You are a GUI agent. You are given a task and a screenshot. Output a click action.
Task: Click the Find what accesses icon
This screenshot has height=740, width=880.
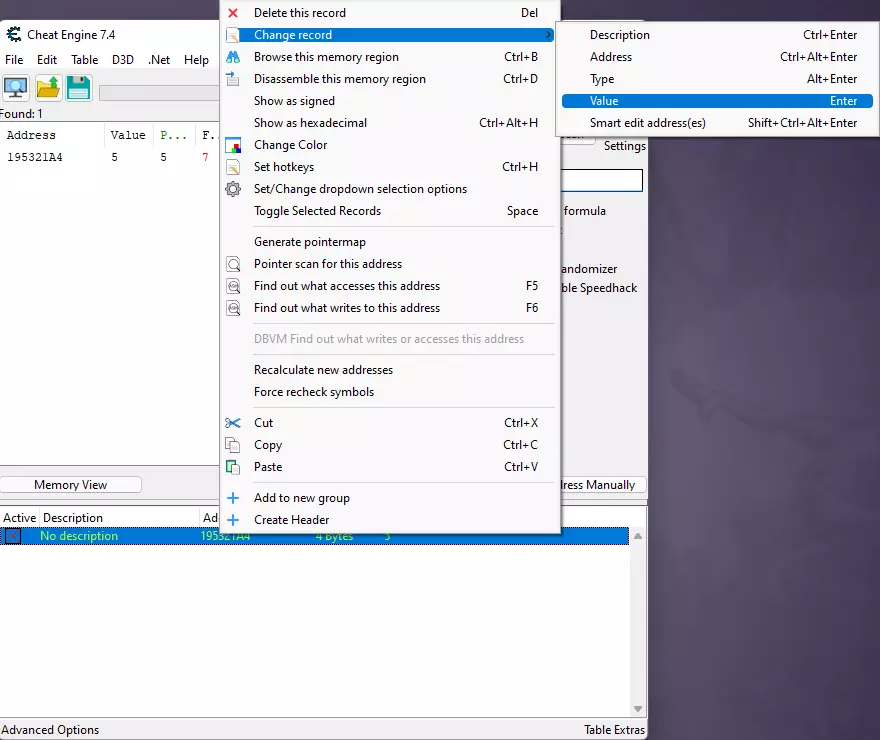point(233,286)
